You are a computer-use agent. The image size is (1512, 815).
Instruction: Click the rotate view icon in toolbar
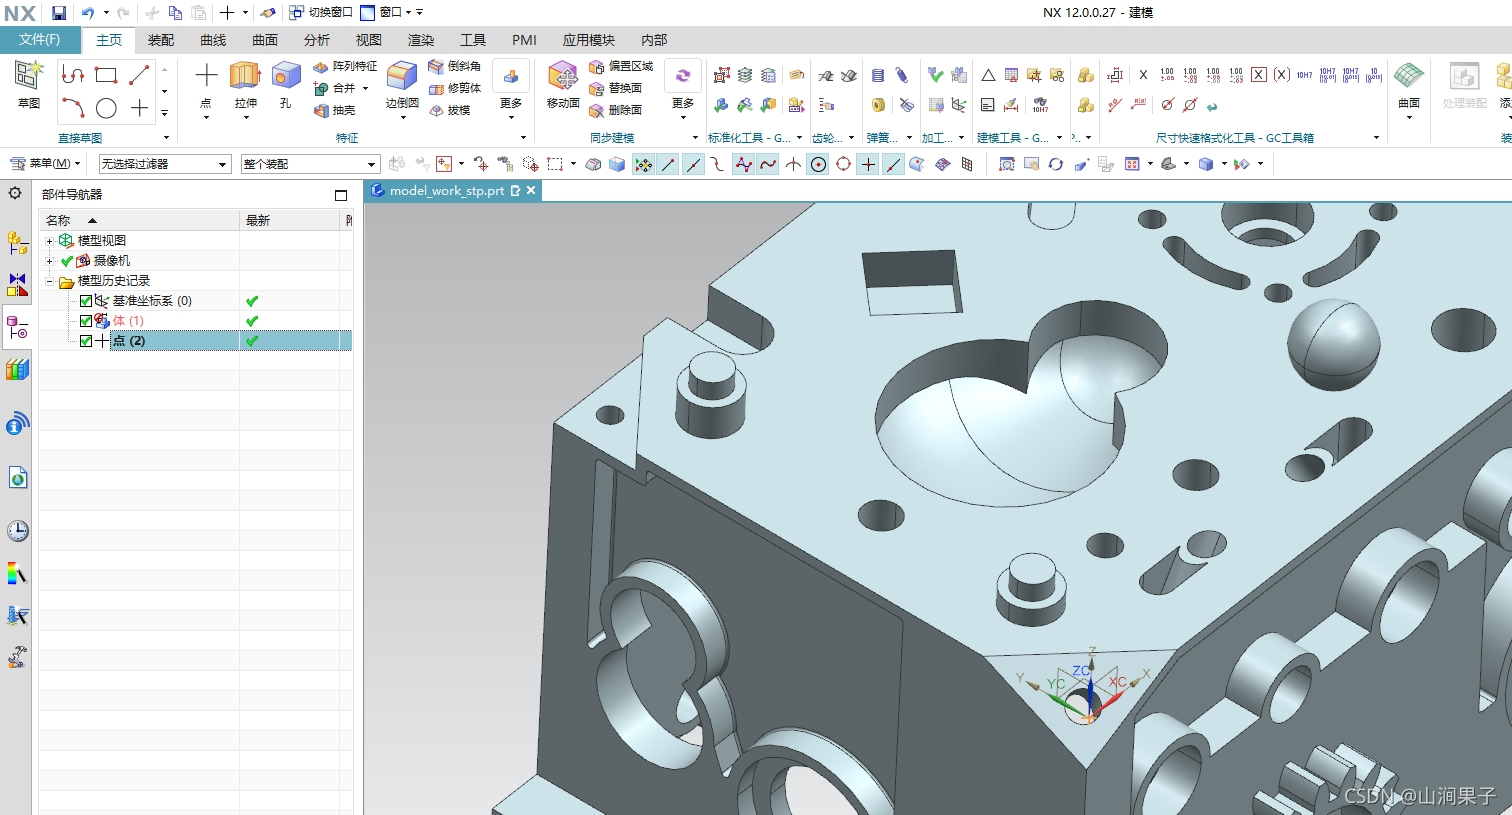[x=1055, y=164]
